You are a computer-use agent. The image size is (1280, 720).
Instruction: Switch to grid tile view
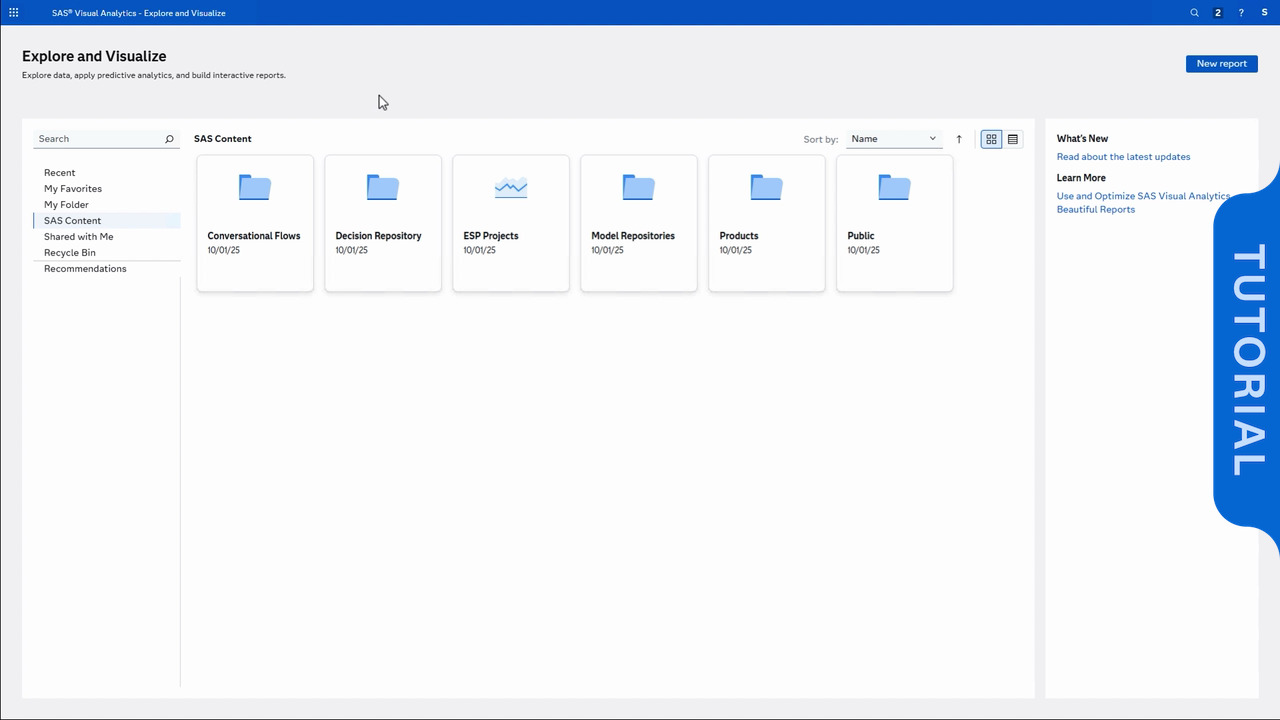click(991, 139)
